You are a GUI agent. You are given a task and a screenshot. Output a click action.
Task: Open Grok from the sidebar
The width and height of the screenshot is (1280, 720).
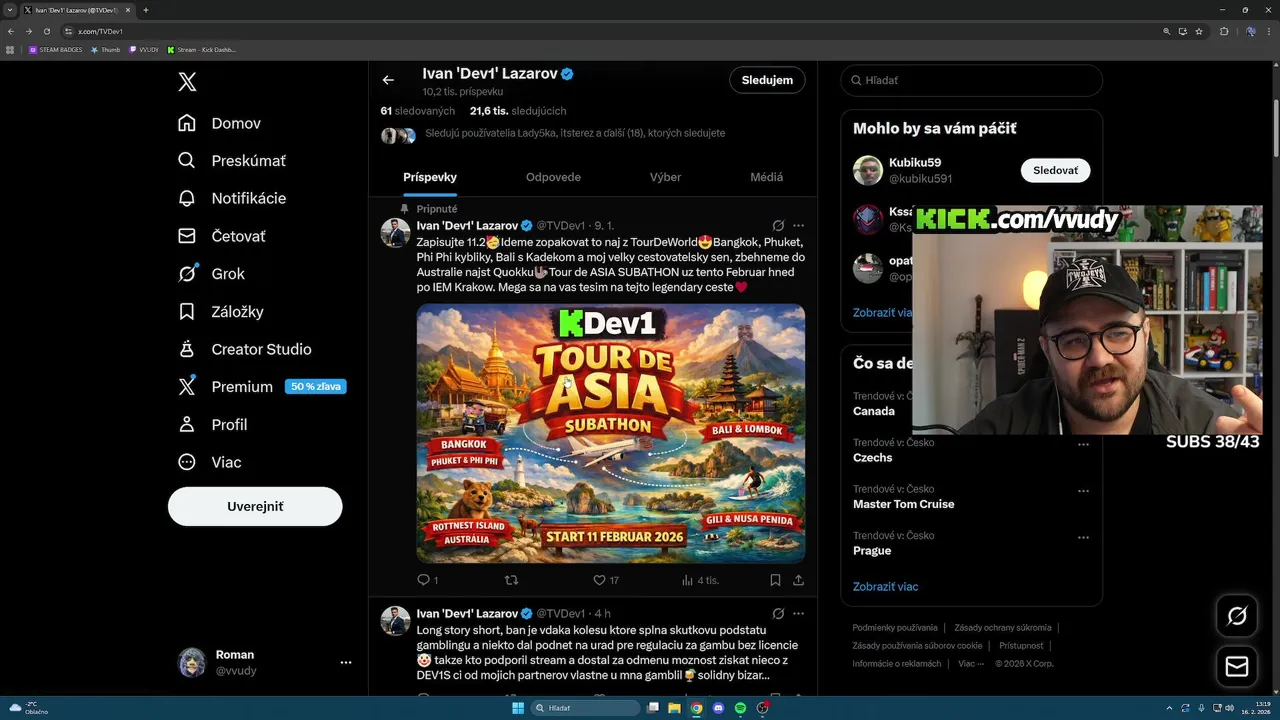pos(211,274)
